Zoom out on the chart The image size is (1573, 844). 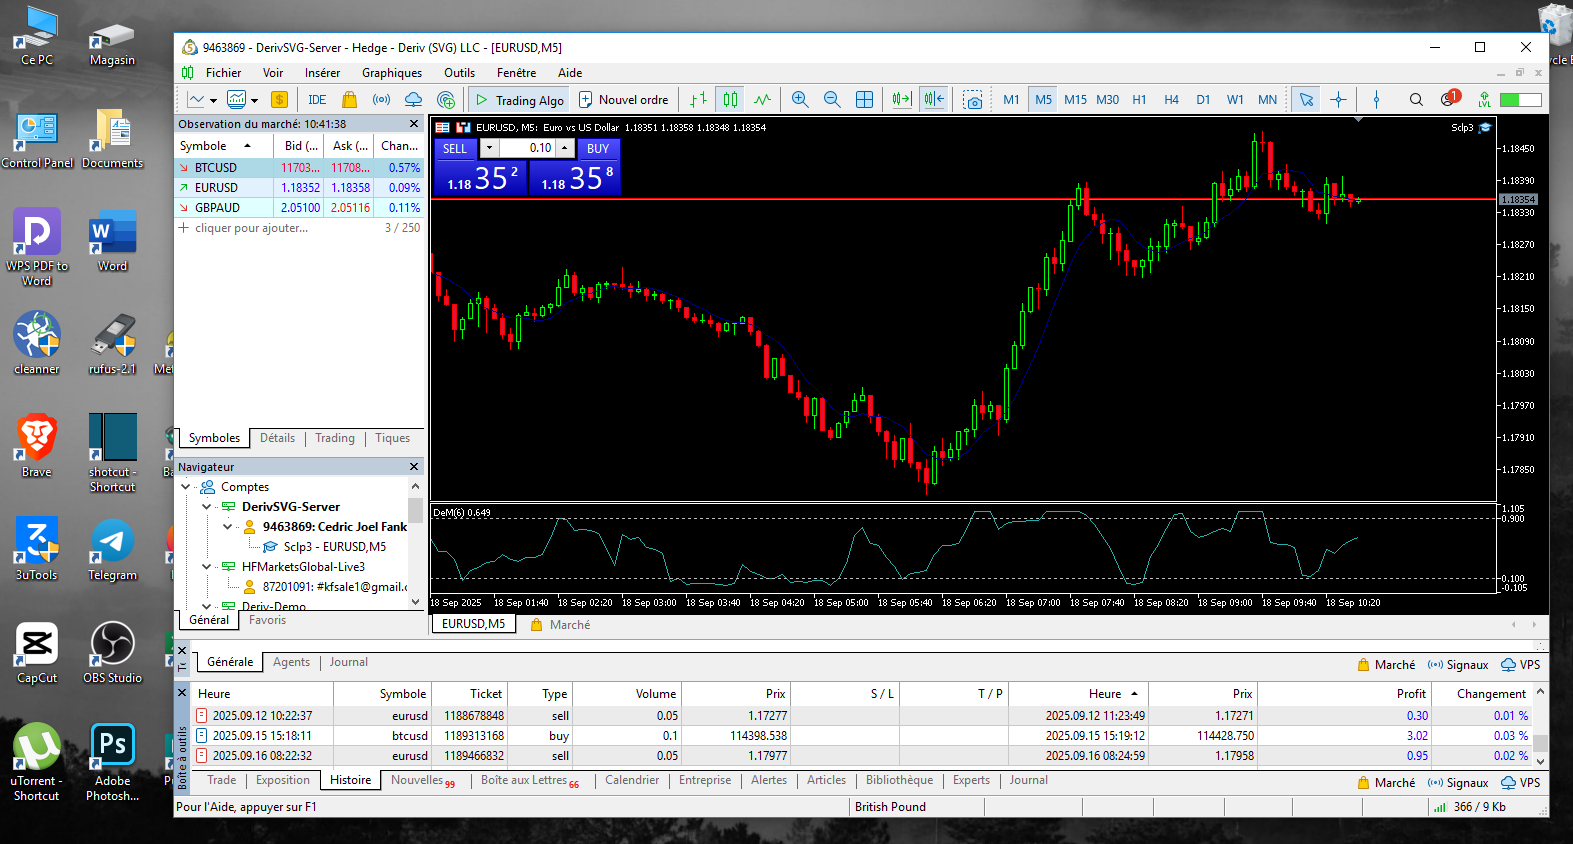click(x=832, y=99)
